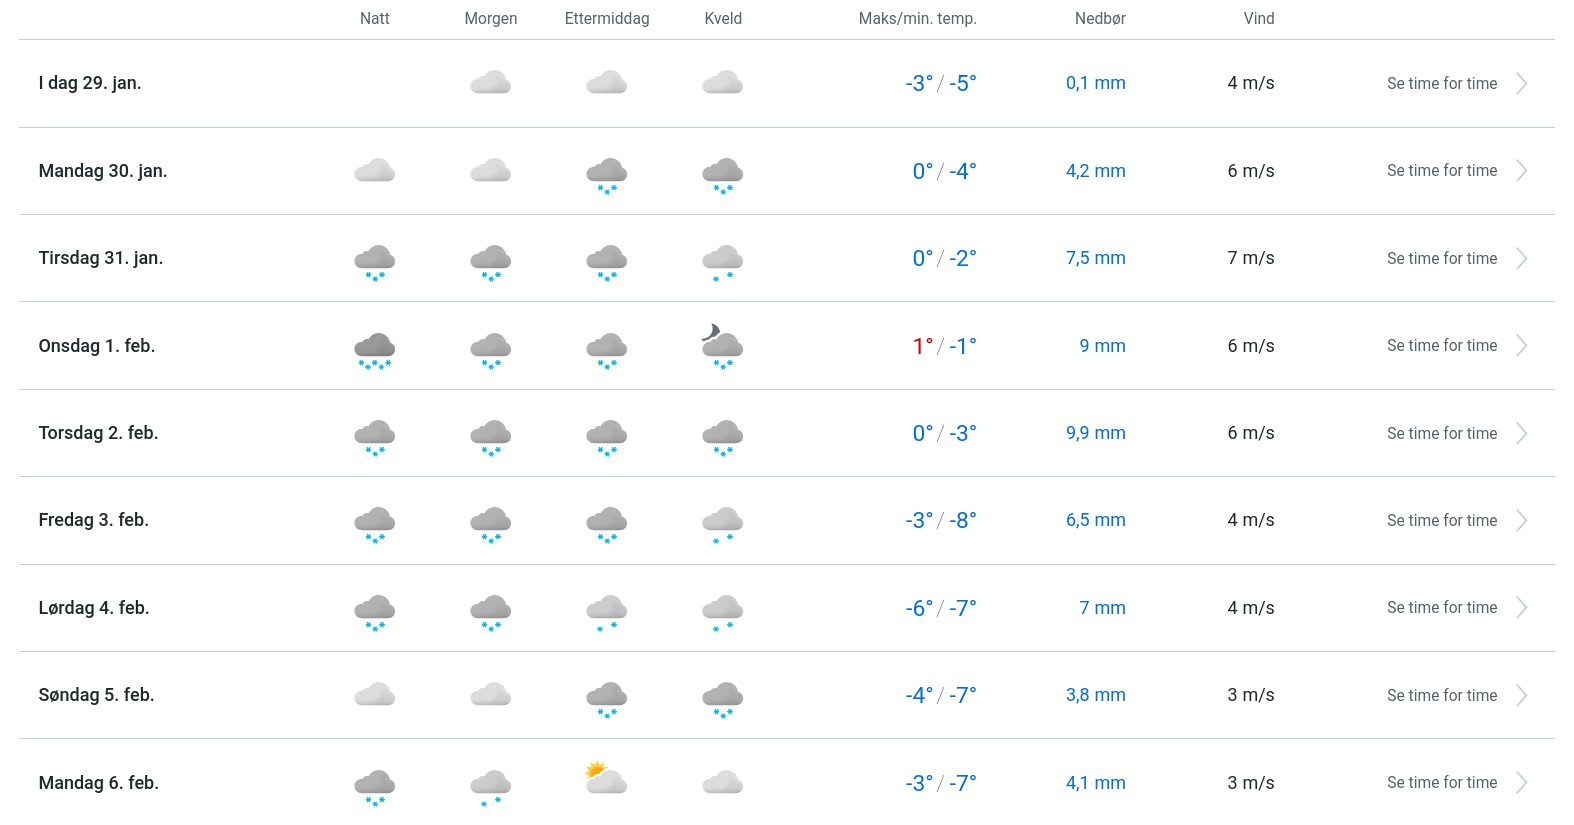Viewport: 1574px width, 825px height.
Task: Open 'Se time for time' for Fredag 3. feb.
Action: [x=1441, y=521]
